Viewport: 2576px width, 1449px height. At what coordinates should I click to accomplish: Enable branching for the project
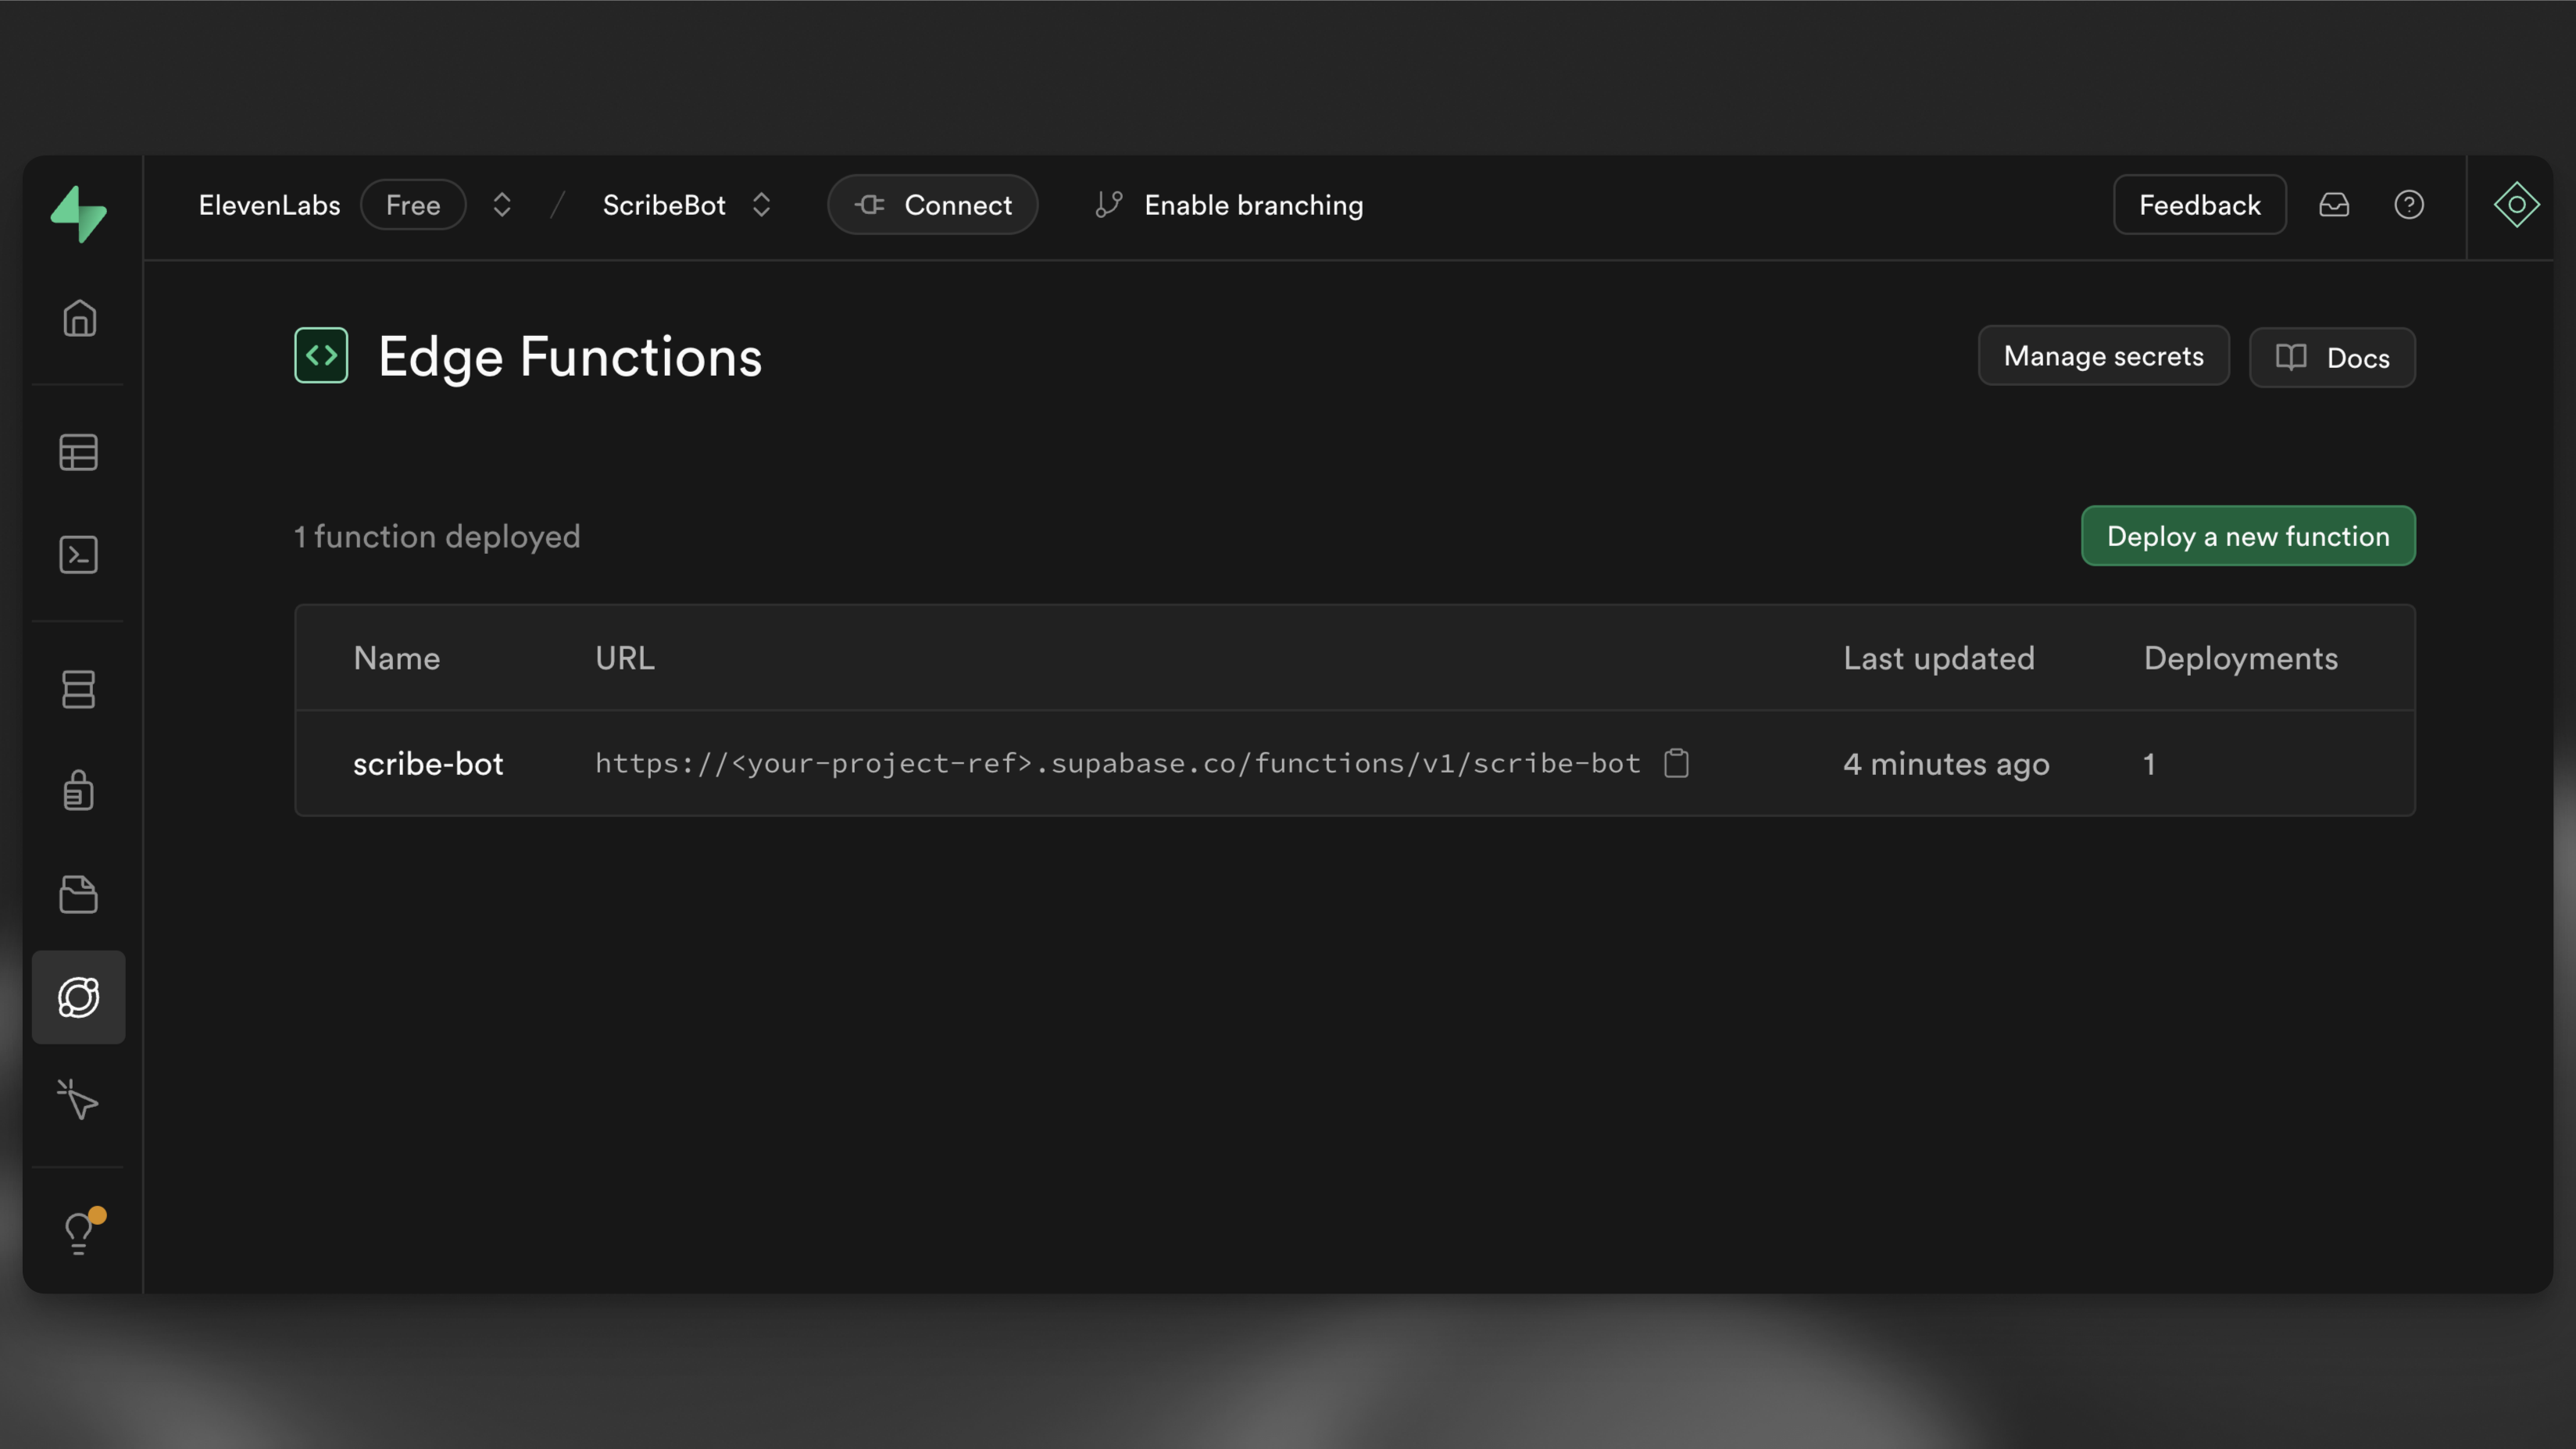click(x=1253, y=205)
